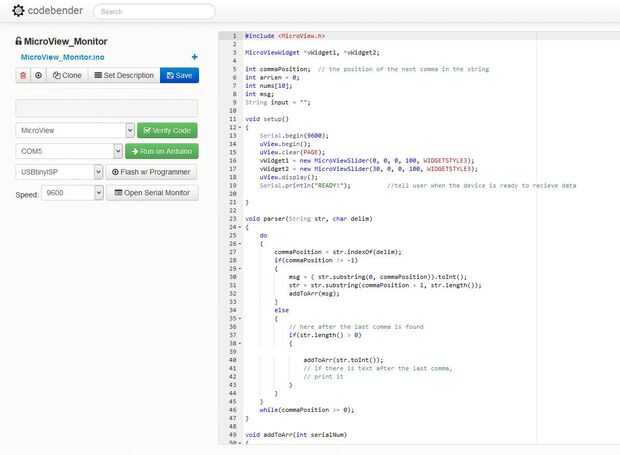Click the 'while(commaPosition >= 0);' line
Screen dimensions: 620x455
click(307, 410)
